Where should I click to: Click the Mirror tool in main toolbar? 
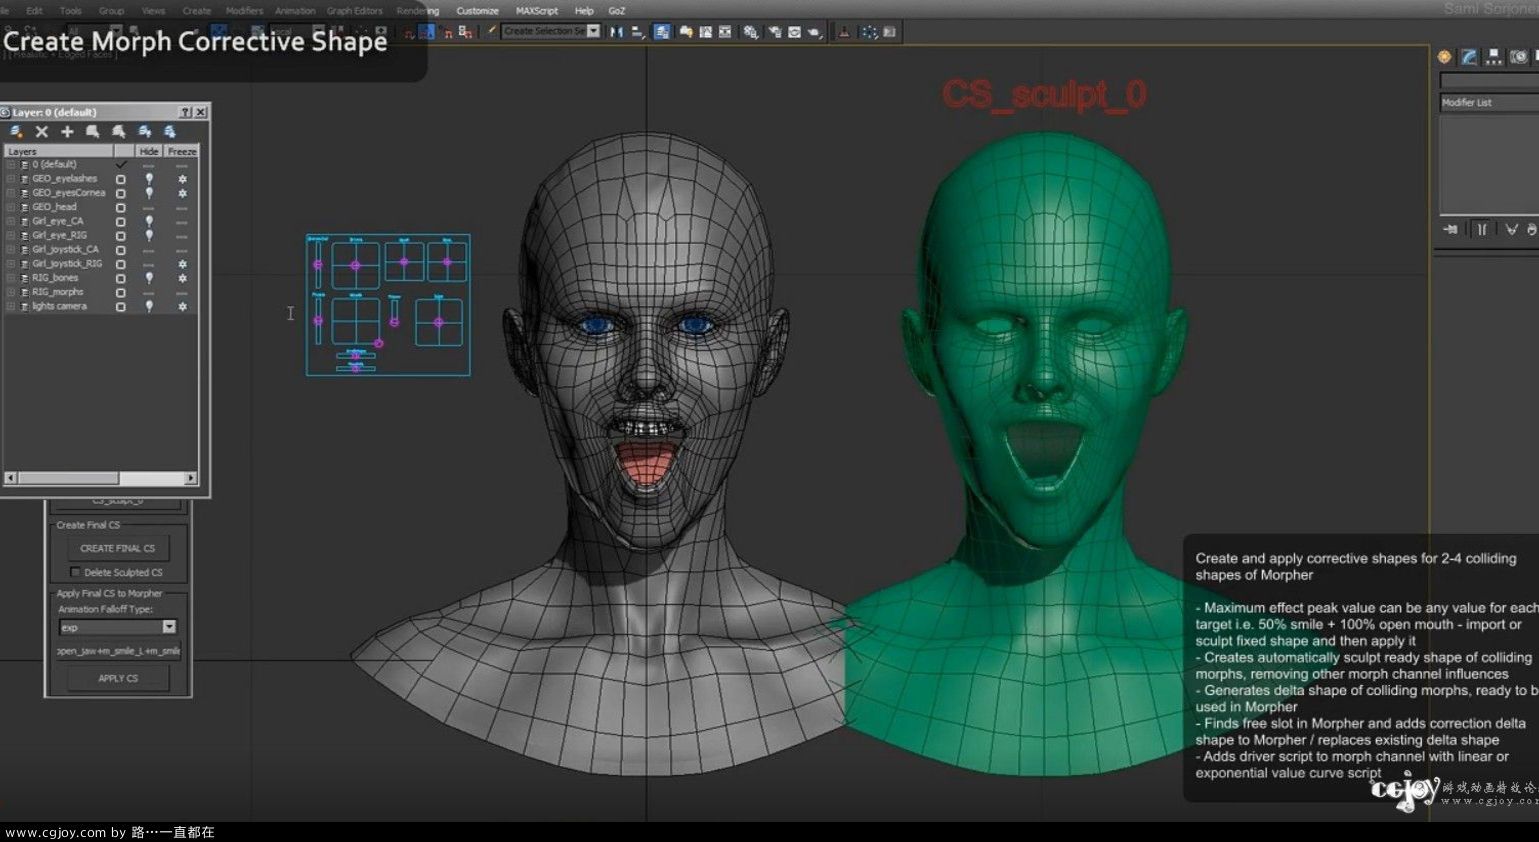616,32
